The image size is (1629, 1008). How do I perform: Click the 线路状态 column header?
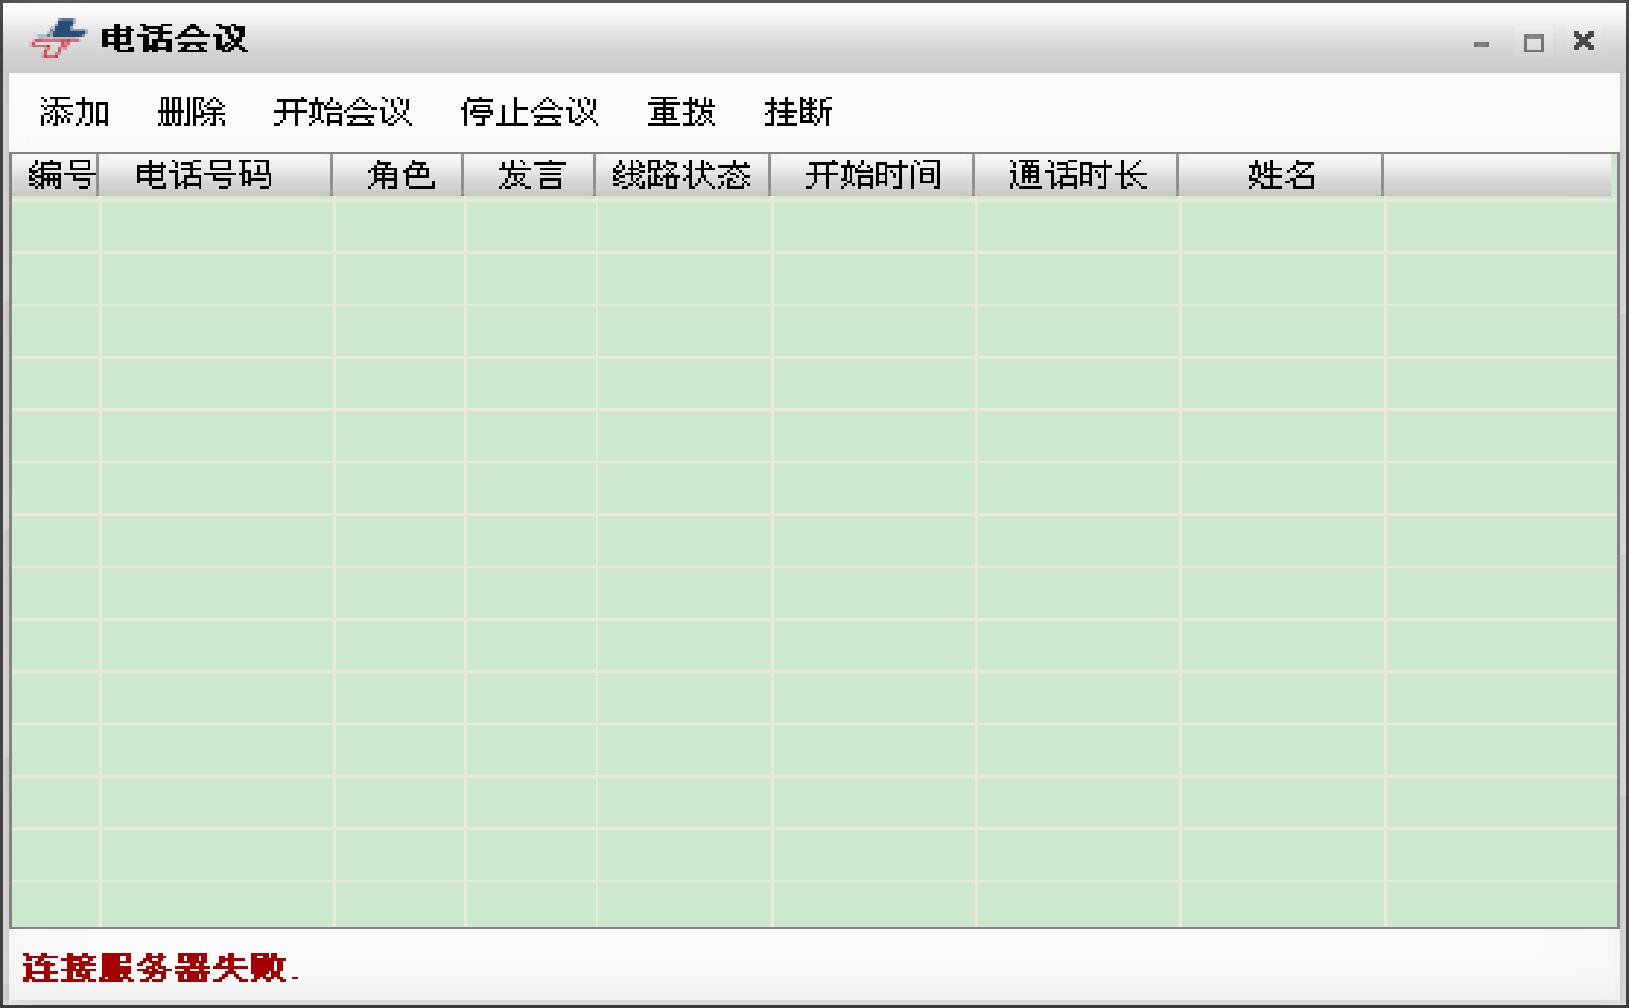[682, 175]
